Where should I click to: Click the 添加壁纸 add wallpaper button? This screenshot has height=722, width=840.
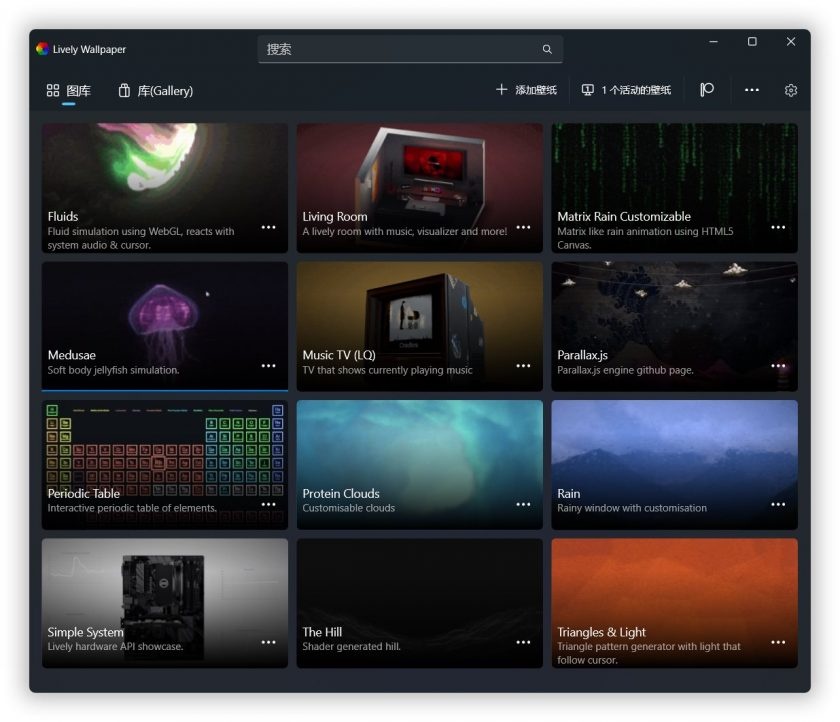point(526,90)
